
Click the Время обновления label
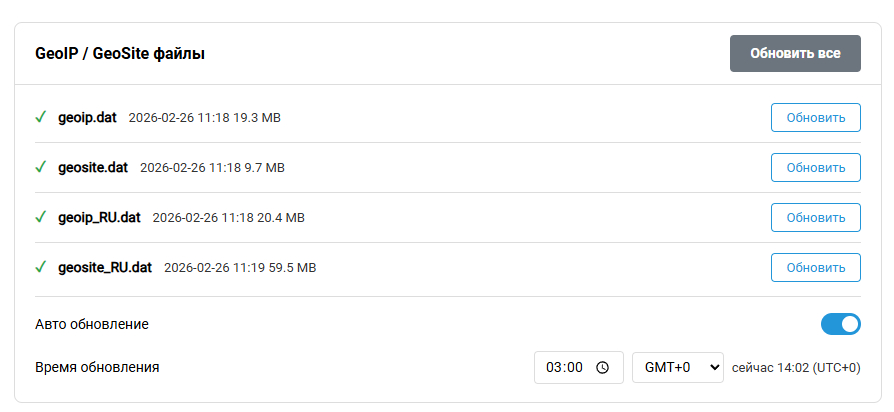97,367
